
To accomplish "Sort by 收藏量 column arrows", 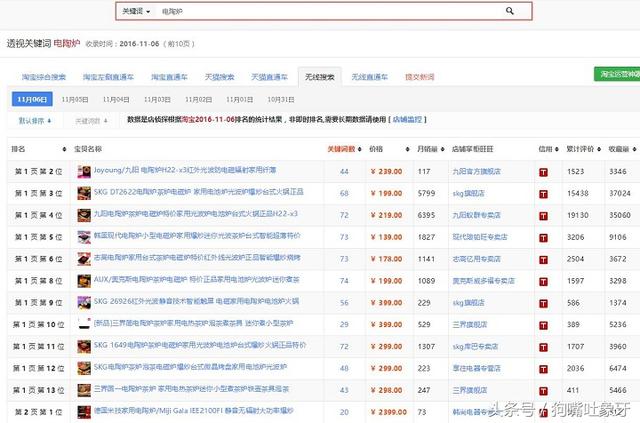I will click(634, 149).
